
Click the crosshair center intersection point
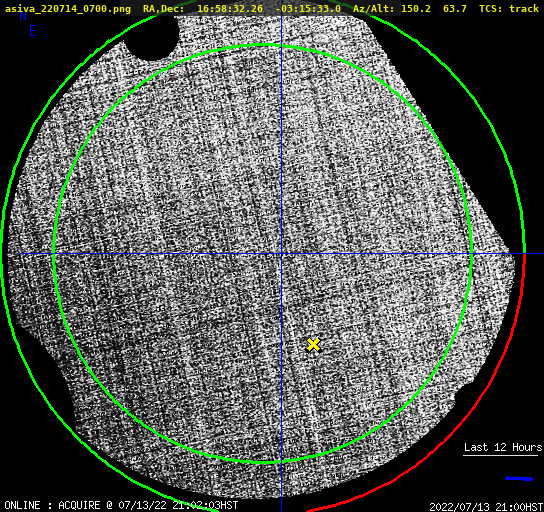281,254
